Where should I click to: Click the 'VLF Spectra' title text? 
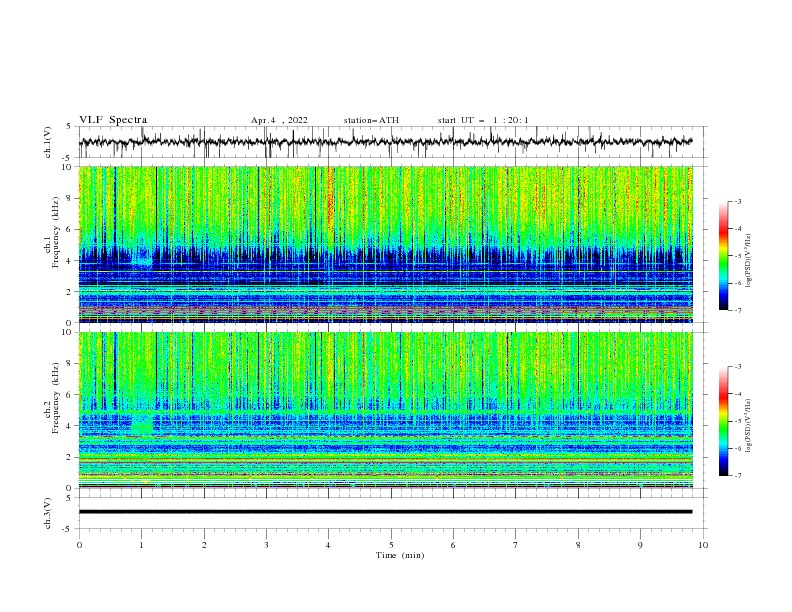[x=113, y=120]
